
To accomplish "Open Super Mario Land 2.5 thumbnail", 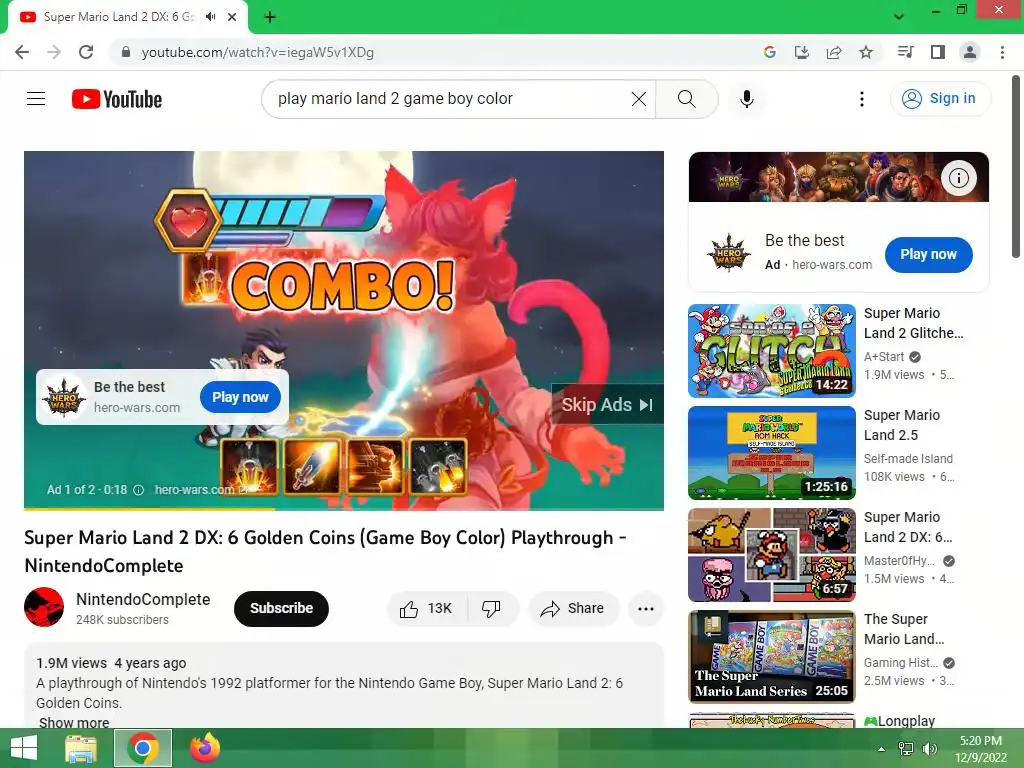I will point(771,453).
